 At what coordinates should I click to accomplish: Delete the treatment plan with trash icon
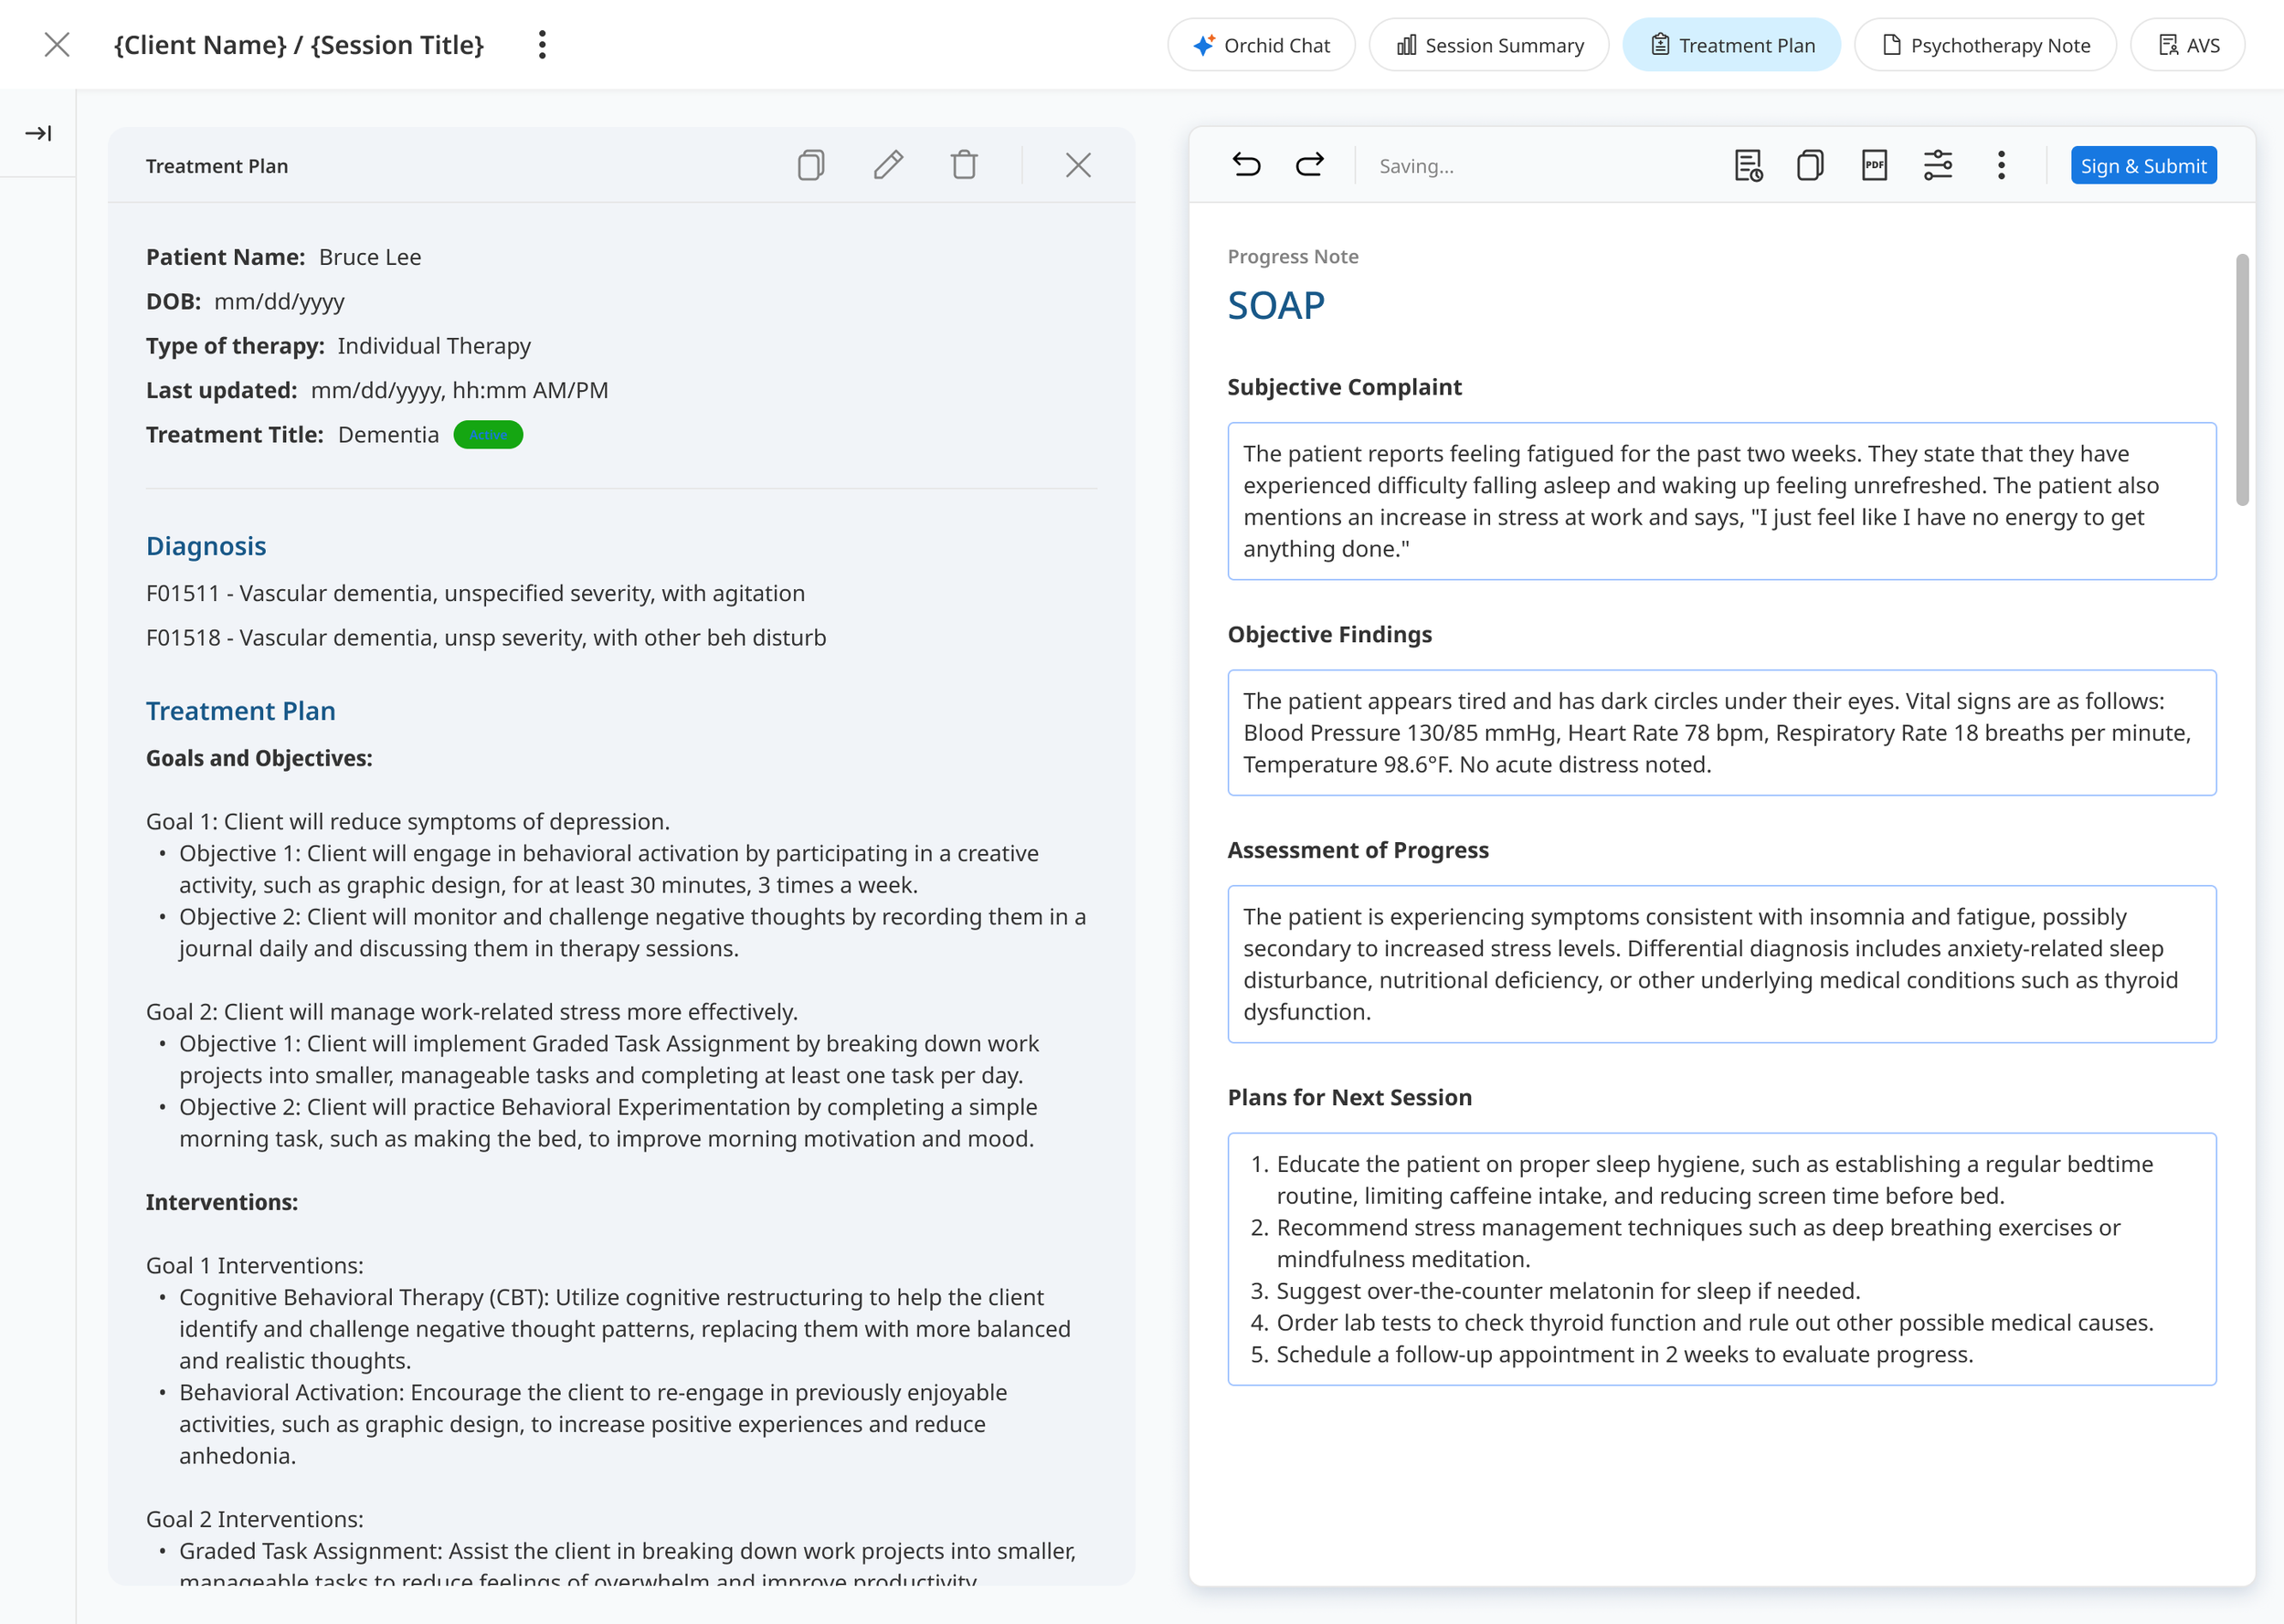[964, 165]
